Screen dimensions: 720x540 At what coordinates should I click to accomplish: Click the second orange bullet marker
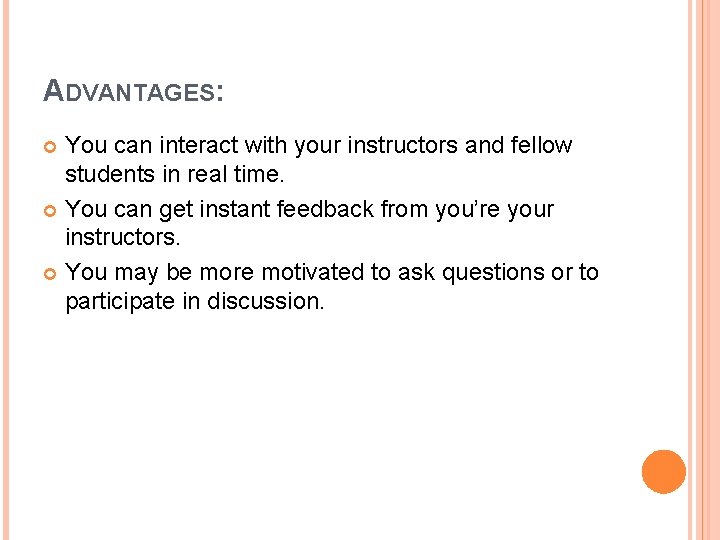50,211
